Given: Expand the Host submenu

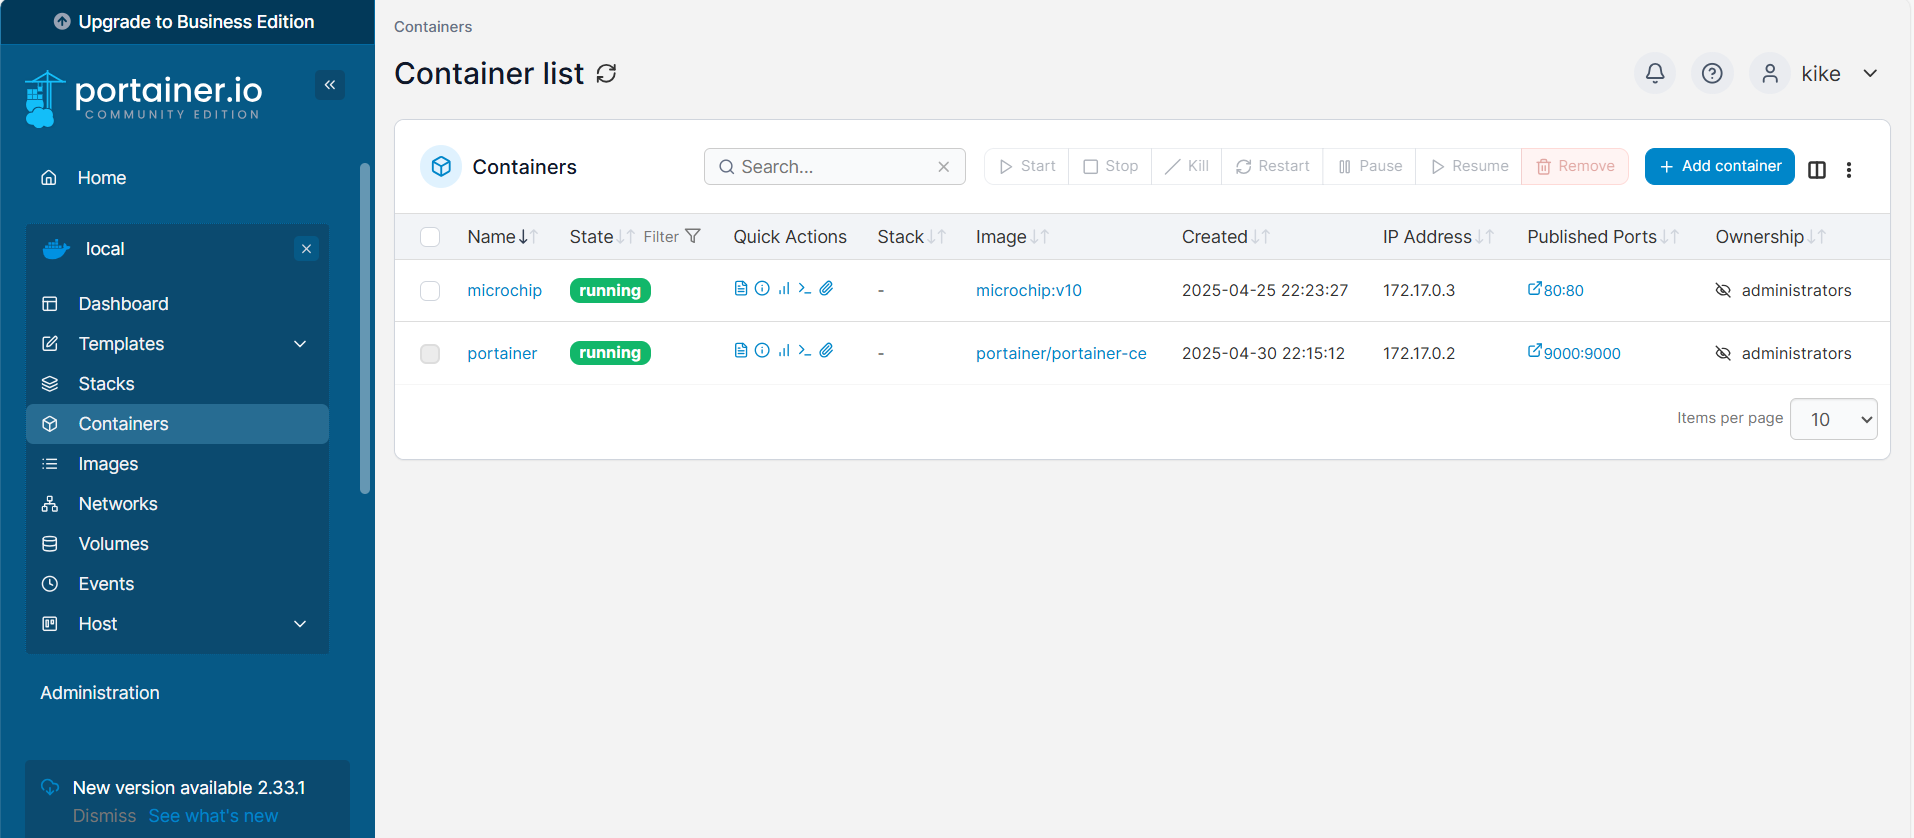Looking at the screenshot, I should (x=300, y=624).
